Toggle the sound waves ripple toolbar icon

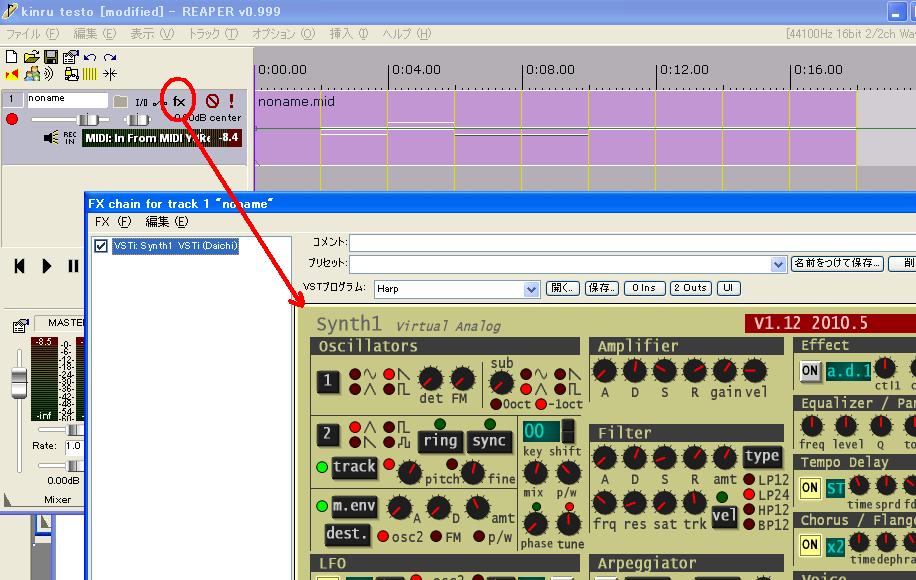(x=49, y=74)
